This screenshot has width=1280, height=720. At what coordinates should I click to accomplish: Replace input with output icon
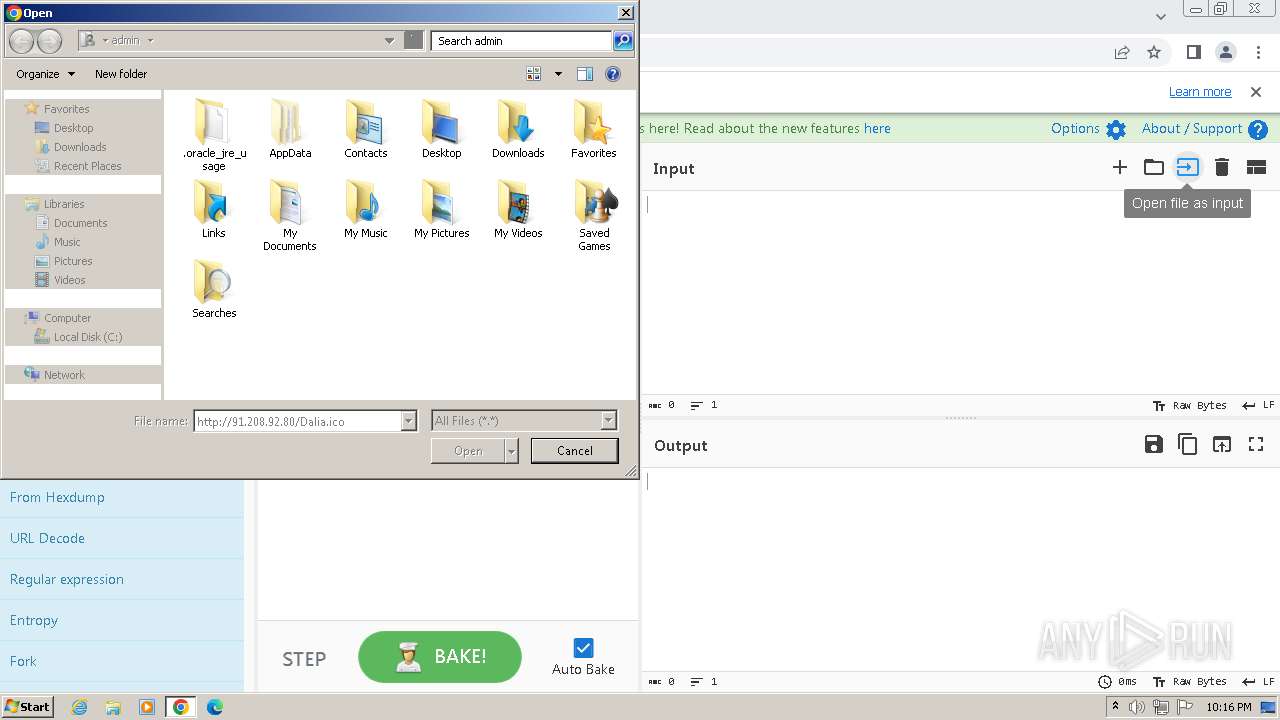1222,445
